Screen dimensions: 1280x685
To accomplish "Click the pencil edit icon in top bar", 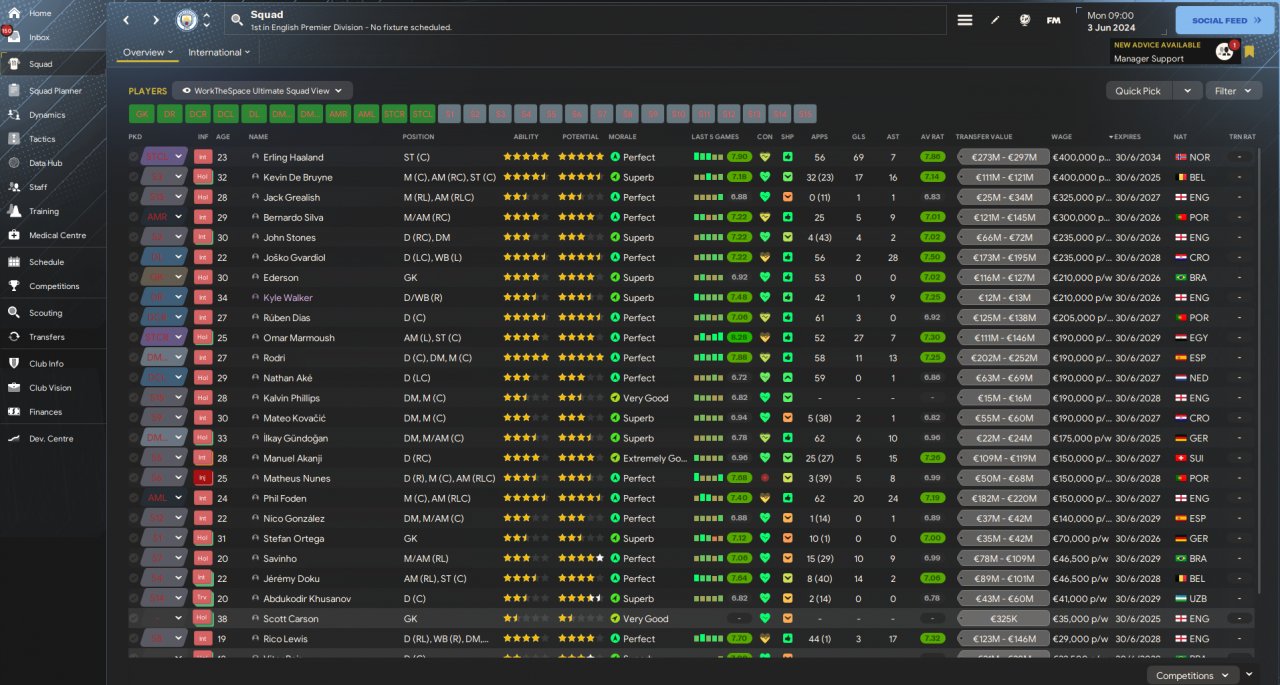I will coord(995,20).
